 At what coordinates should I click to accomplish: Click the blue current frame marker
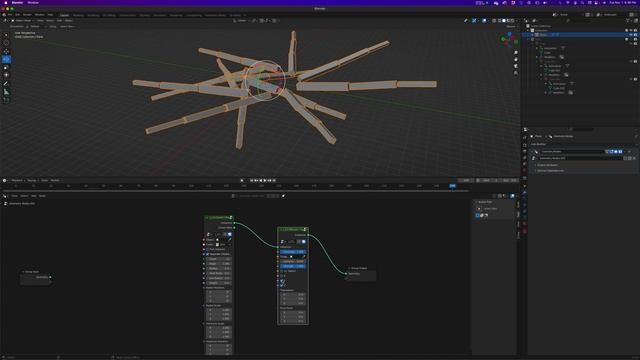pos(452,186)
